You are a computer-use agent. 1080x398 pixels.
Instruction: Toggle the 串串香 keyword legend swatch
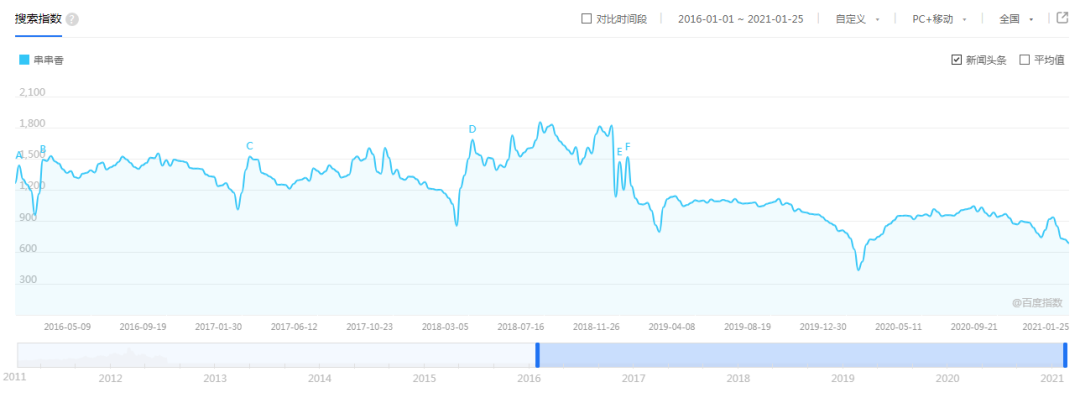tap(24, 60)
